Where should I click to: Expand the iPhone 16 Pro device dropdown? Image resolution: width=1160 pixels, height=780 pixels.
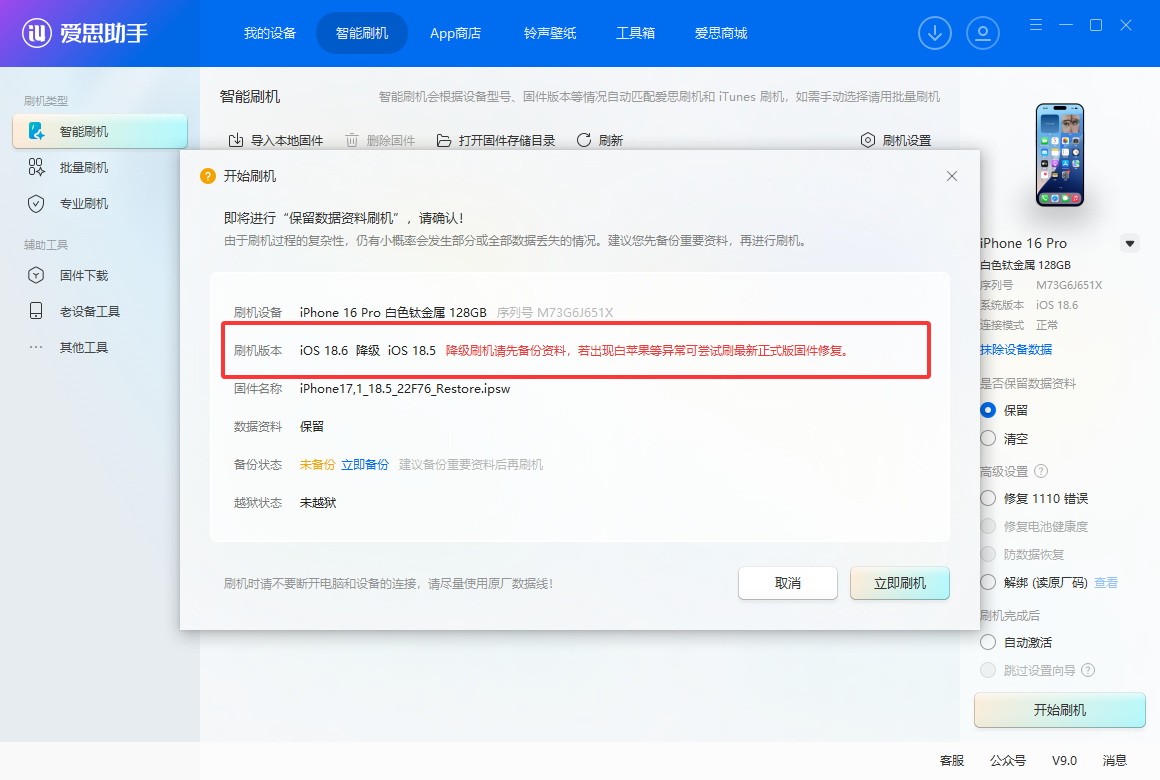point(1130,243)
